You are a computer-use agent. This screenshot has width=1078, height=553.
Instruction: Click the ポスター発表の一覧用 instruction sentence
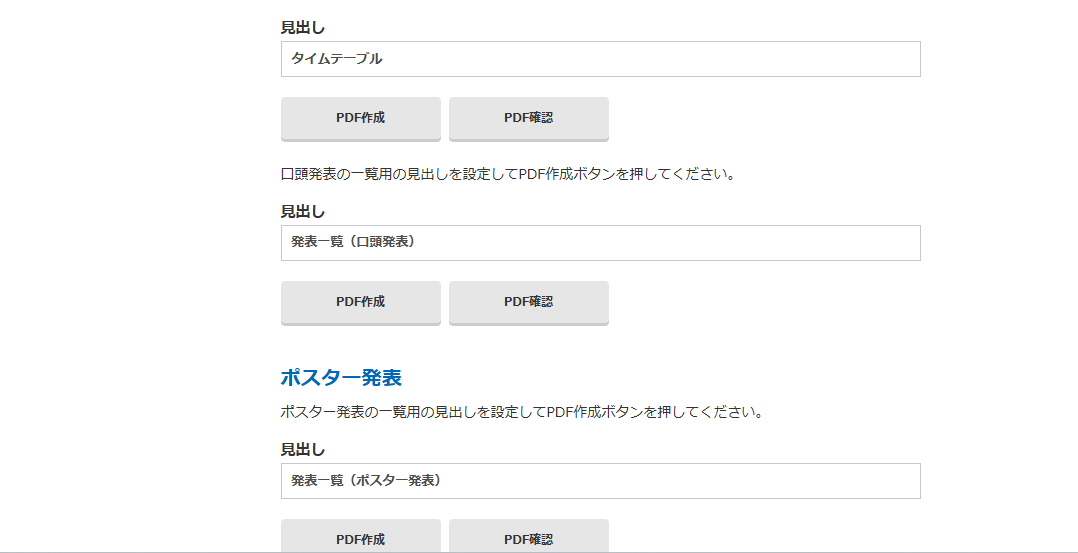pos(522,413)
